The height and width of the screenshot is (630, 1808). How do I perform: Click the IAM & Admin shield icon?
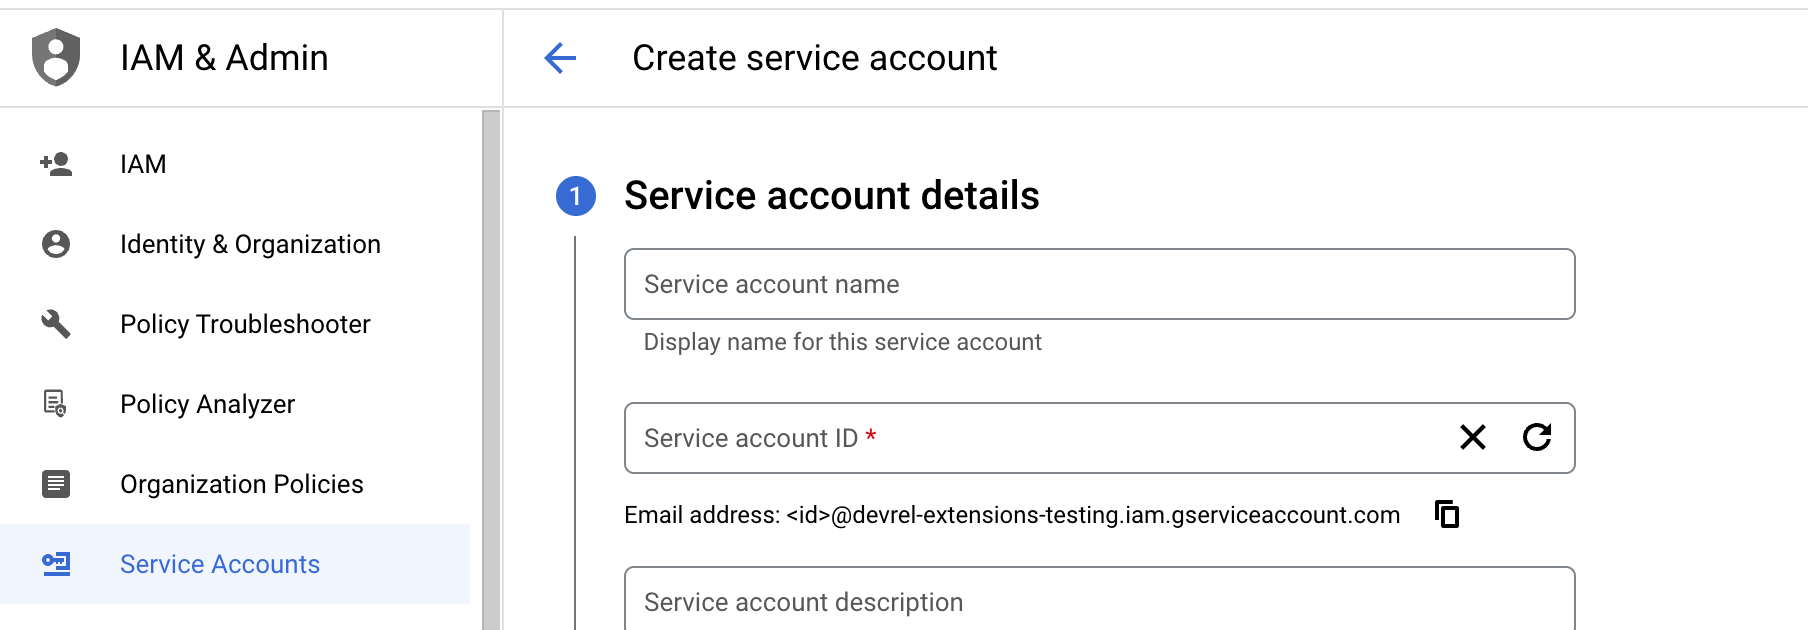pos(56,57)
